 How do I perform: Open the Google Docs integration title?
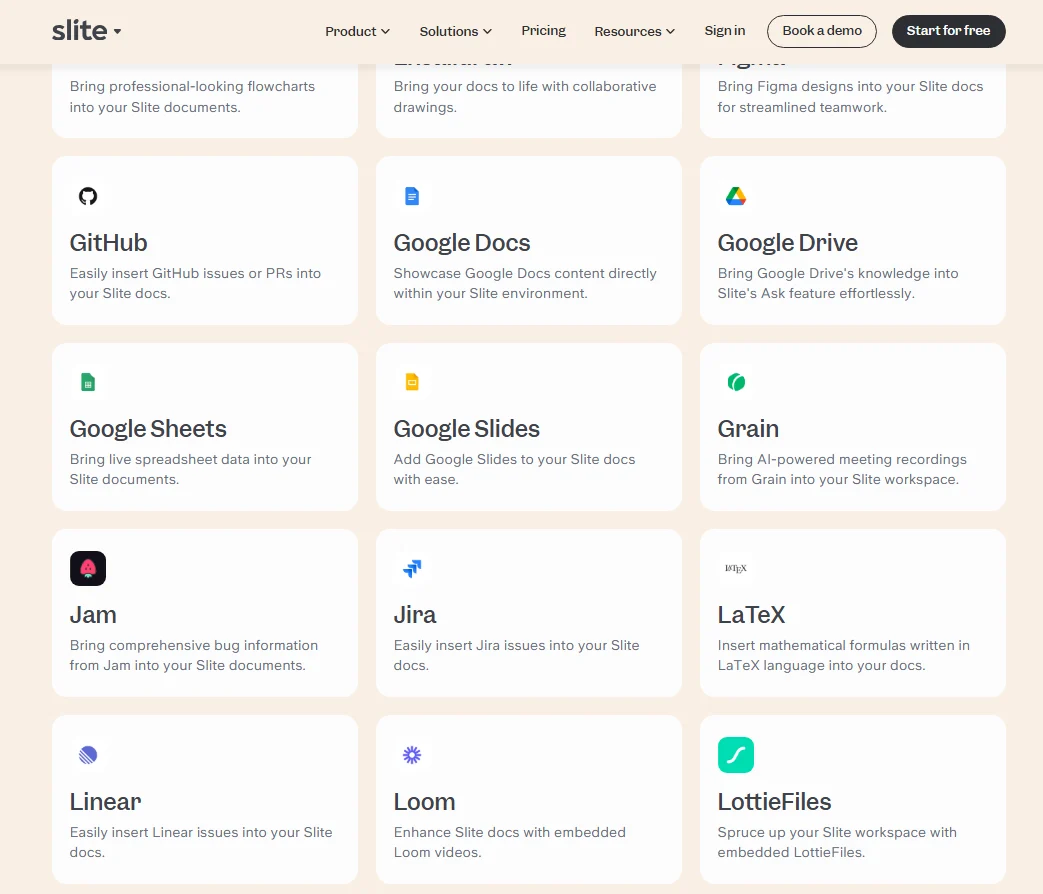pos(462,243)
